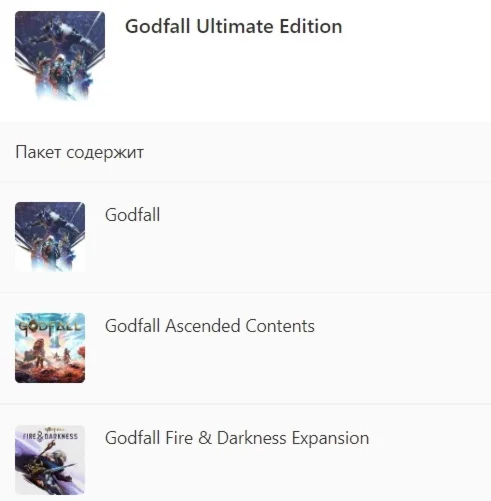
Task: Click the Godfall item title in the bundle list
Action: tap(133, 214)
